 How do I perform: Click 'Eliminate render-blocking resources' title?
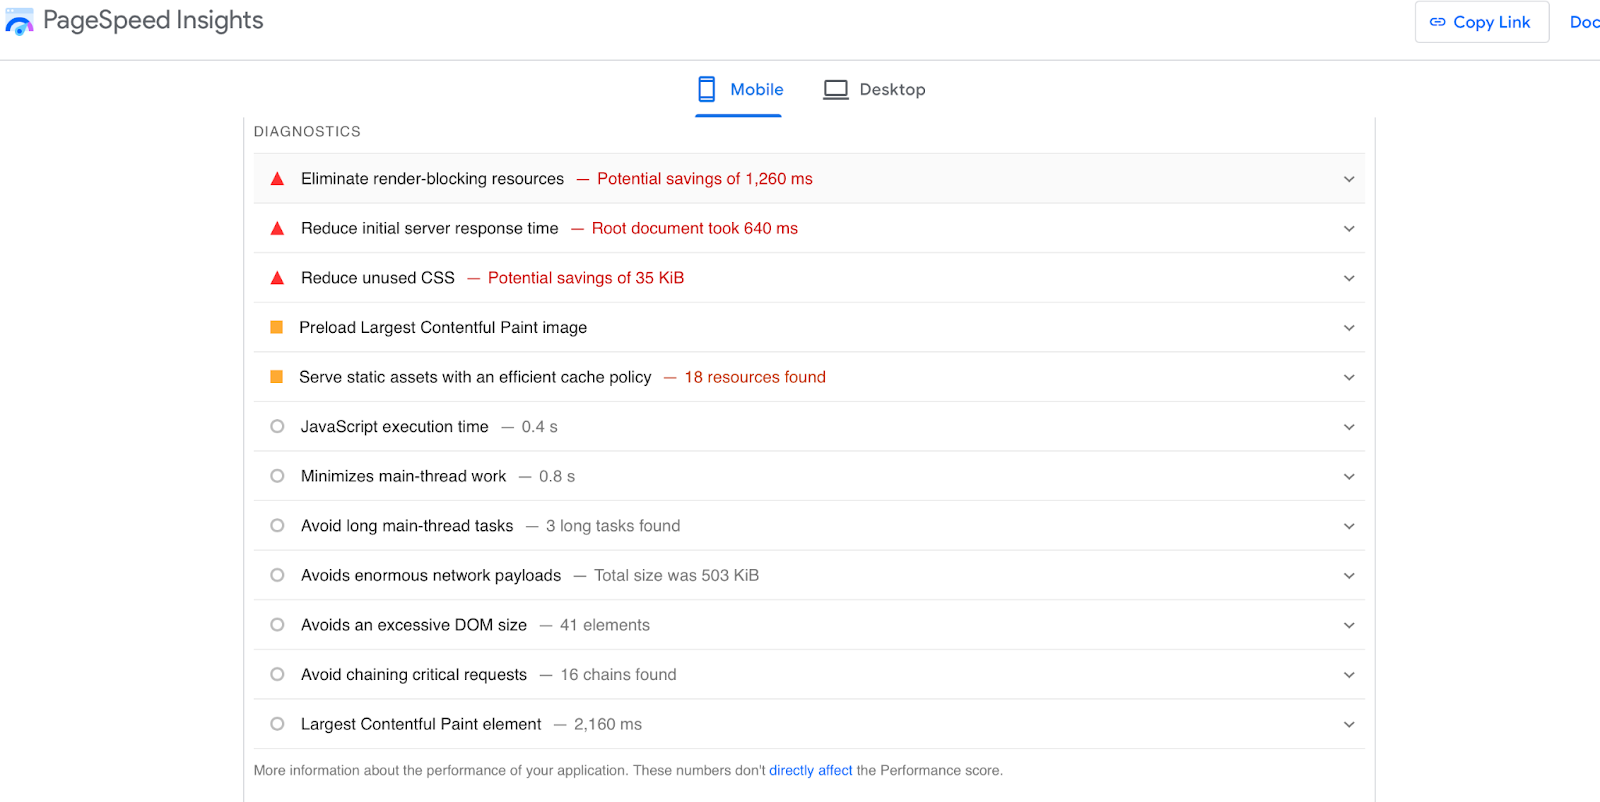pyautogui.click(x=432, y=179)
